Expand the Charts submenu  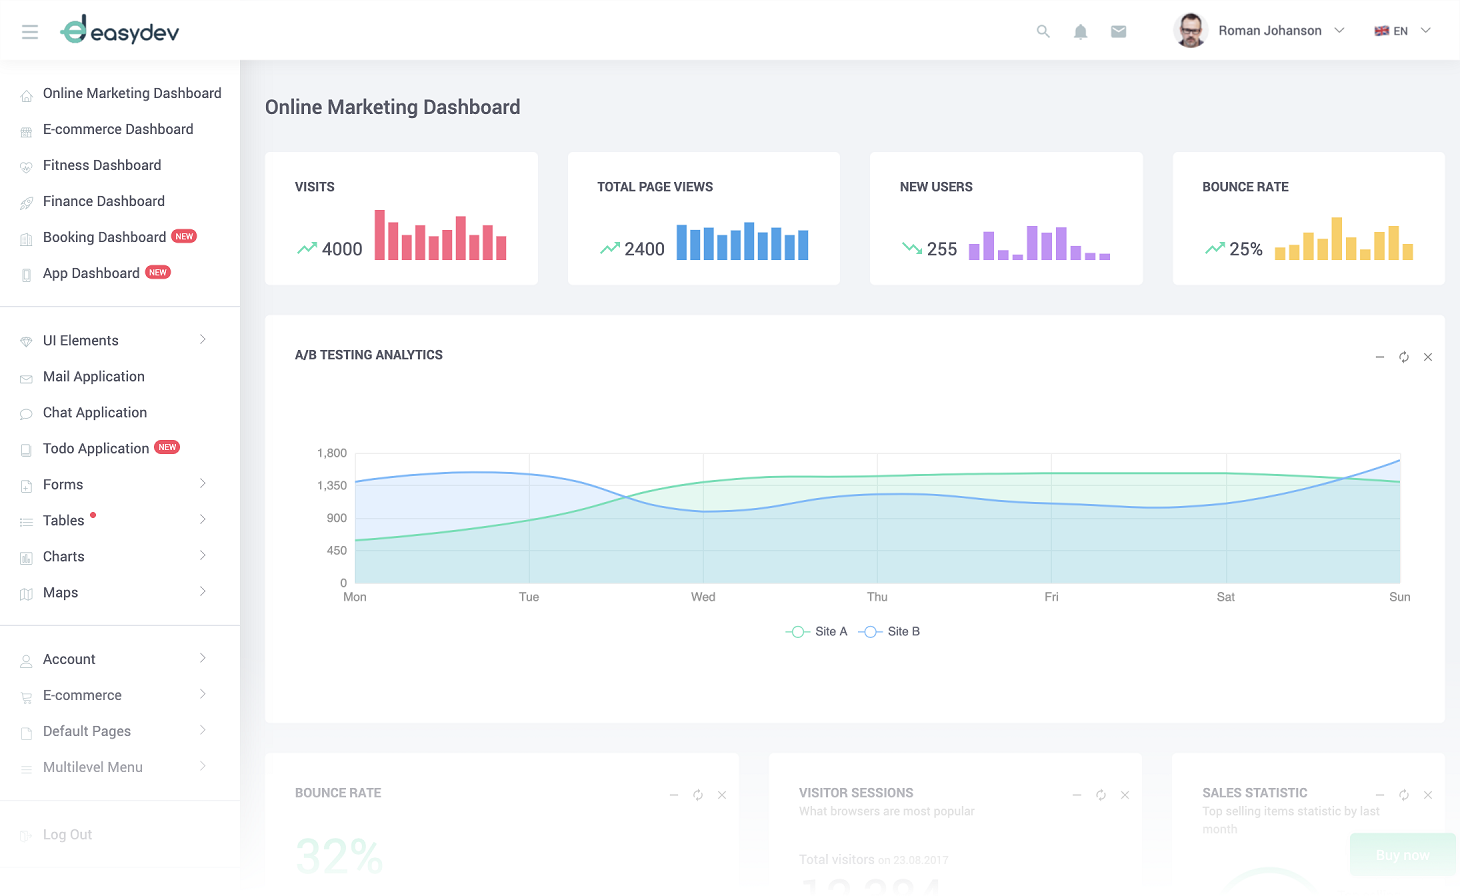pyautogui.click(x=115, y=557)
